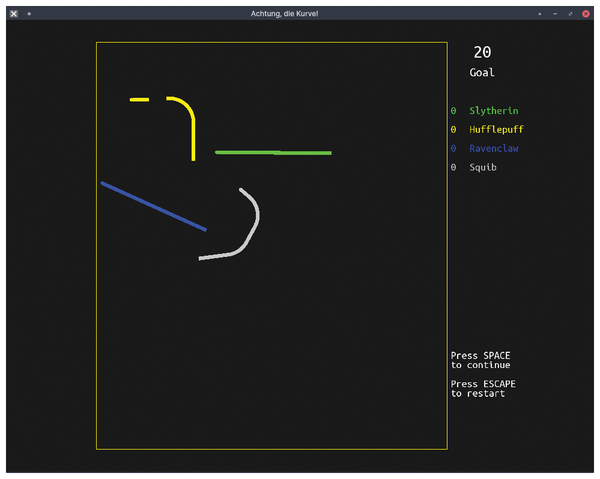Click 'Press SPACE to continue' text
Image resolution: width=600 pixels, height=479 pixels.
[x=480, y=360]
